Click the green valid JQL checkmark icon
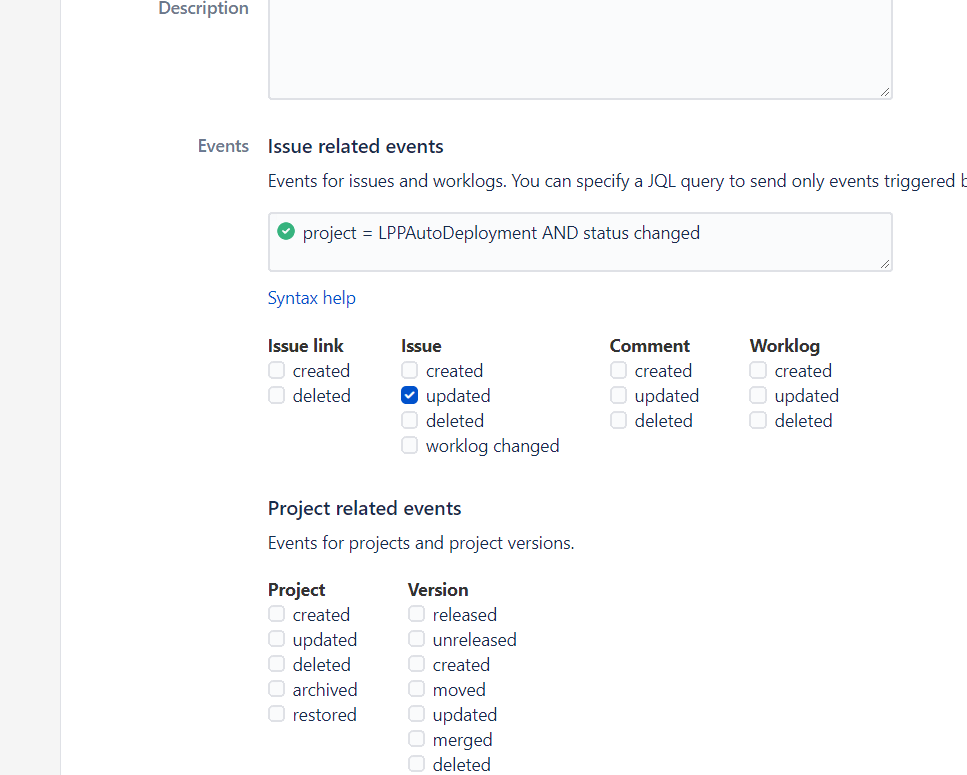The image size is (967, 775). coord(285,231)
